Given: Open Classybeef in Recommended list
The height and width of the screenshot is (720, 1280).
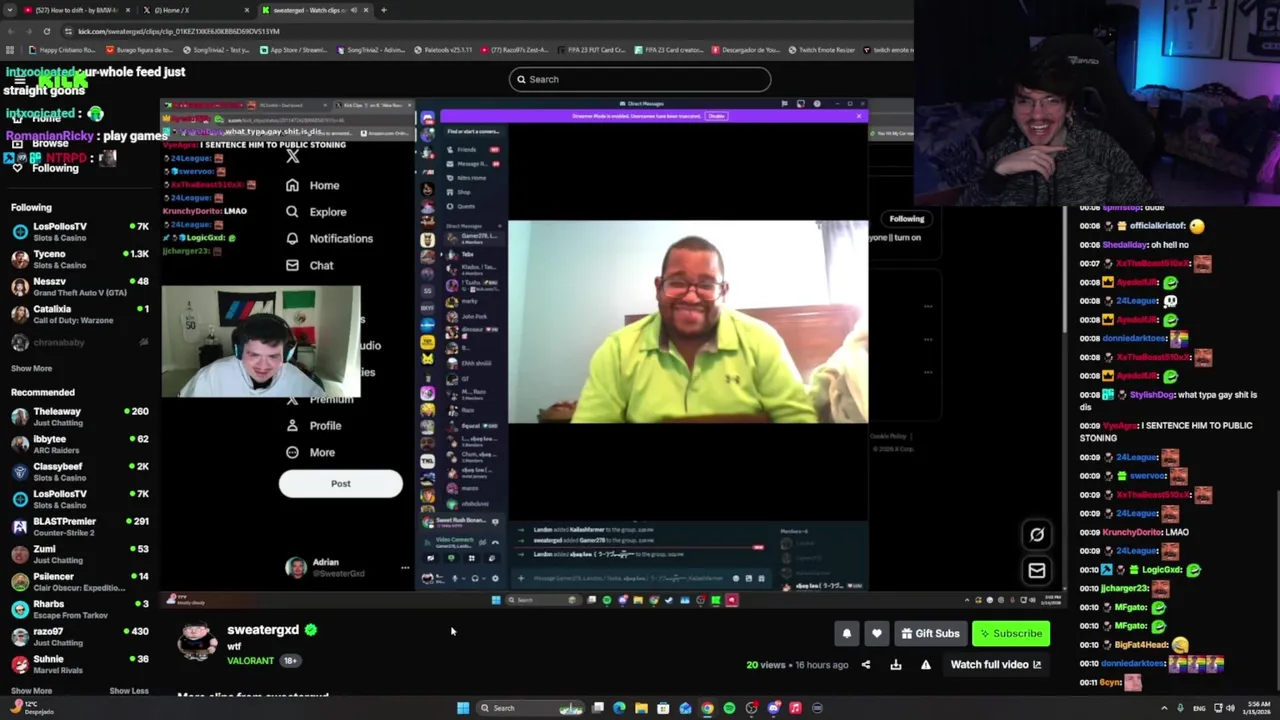Looking at the screenshot, I should point(79,472).
